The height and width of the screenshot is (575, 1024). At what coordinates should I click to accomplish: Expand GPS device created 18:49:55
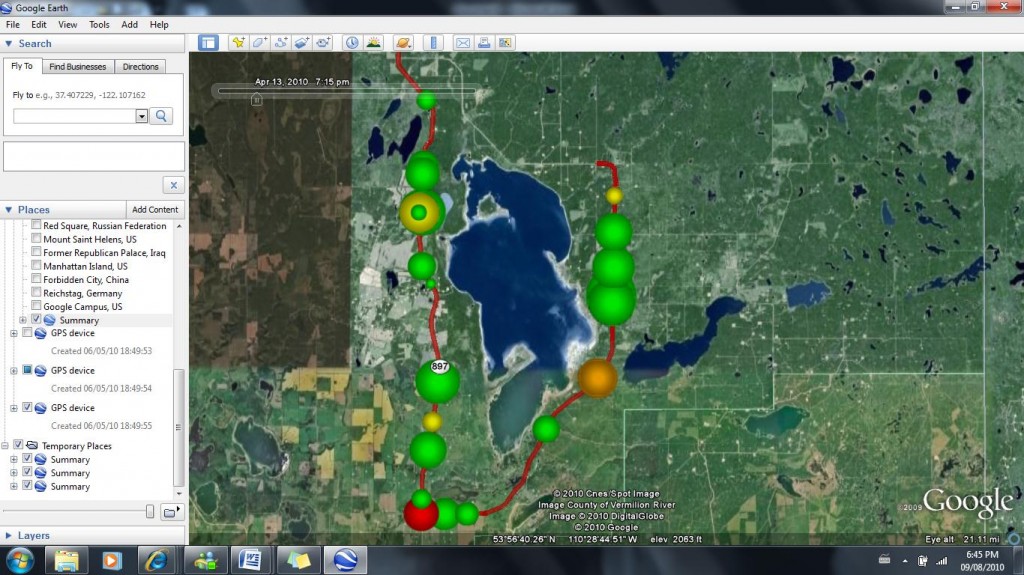coord(14,408)
